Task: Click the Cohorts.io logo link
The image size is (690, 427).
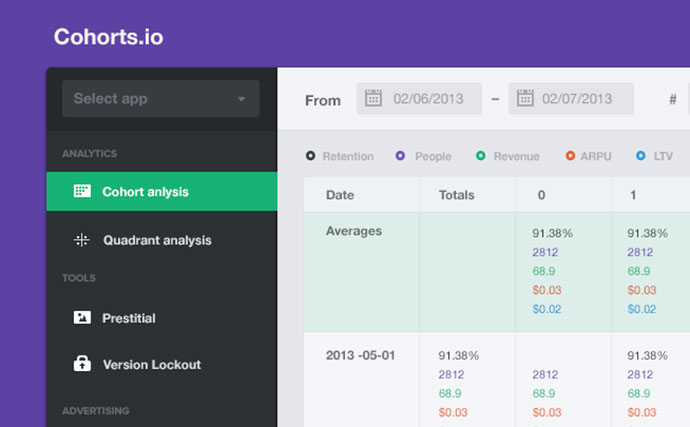Action: tap(108, 37)
